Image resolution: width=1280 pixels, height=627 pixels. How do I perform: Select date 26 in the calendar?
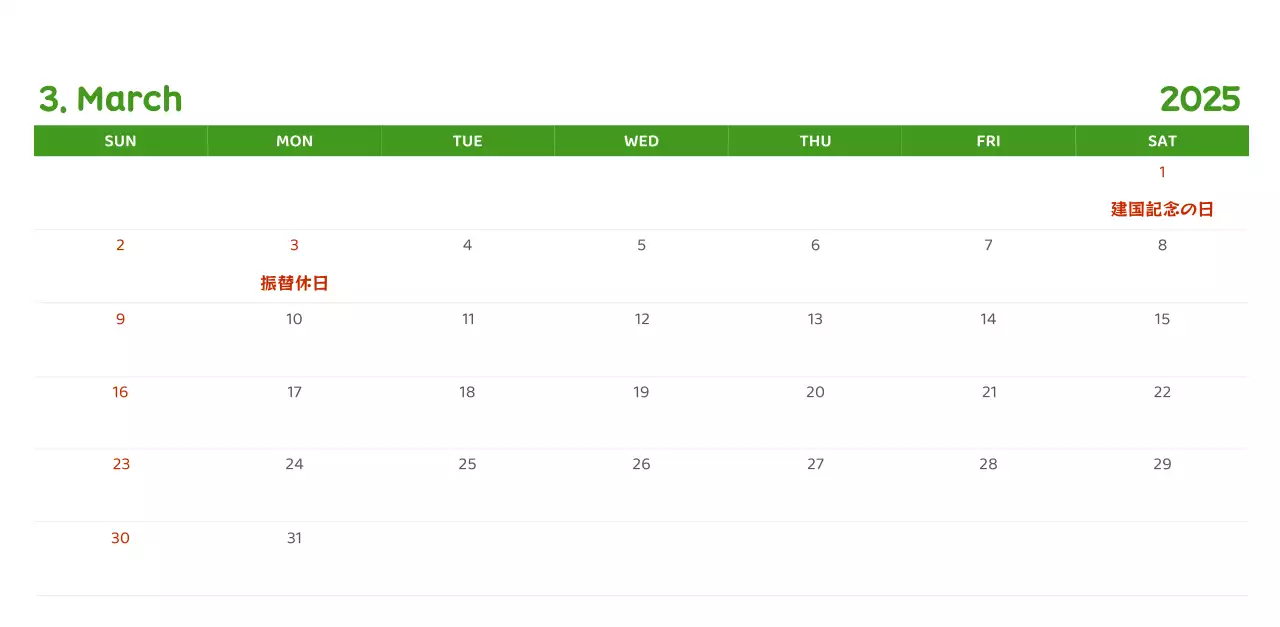[x=641, y=464]
